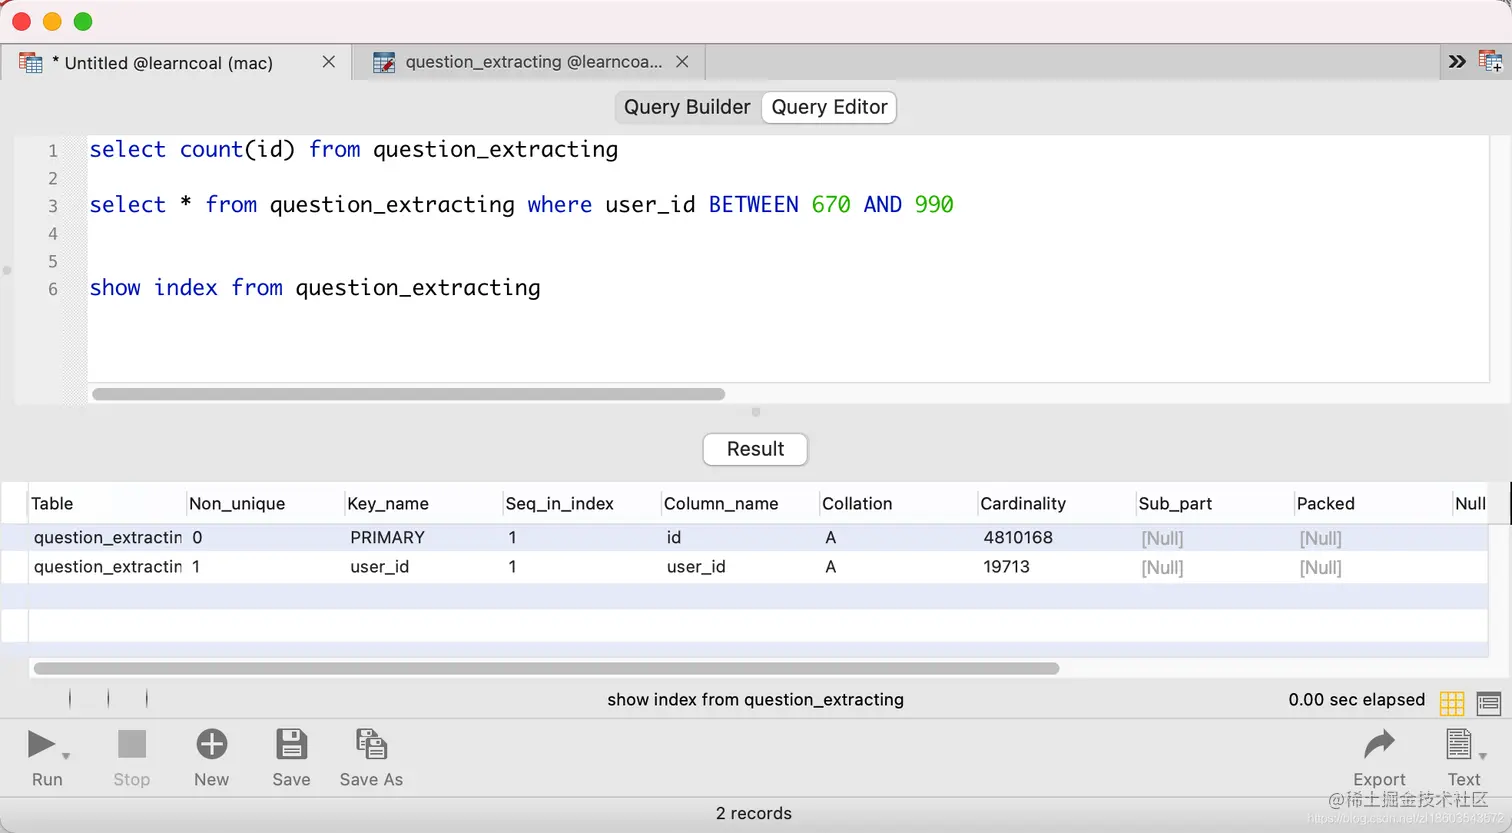Screen dimensions: 1512x833
Task: Click the Export arrow icon
Action: click(1379, 744)
